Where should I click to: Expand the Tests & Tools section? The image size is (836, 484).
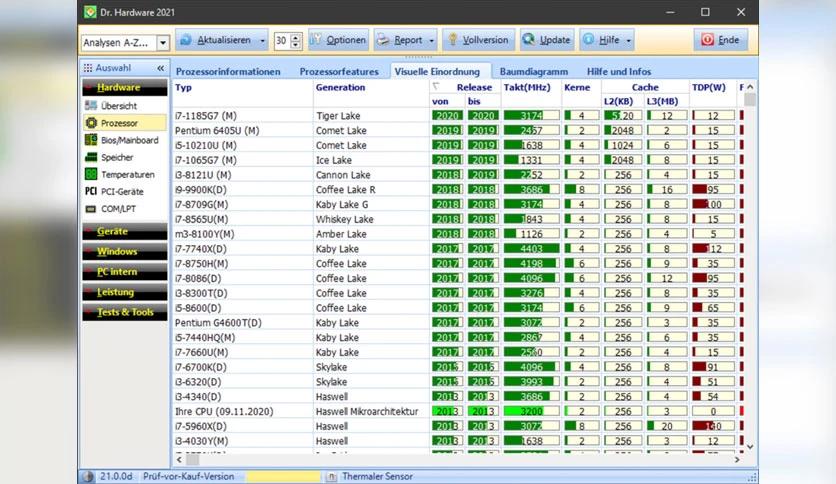pos(125,312)
